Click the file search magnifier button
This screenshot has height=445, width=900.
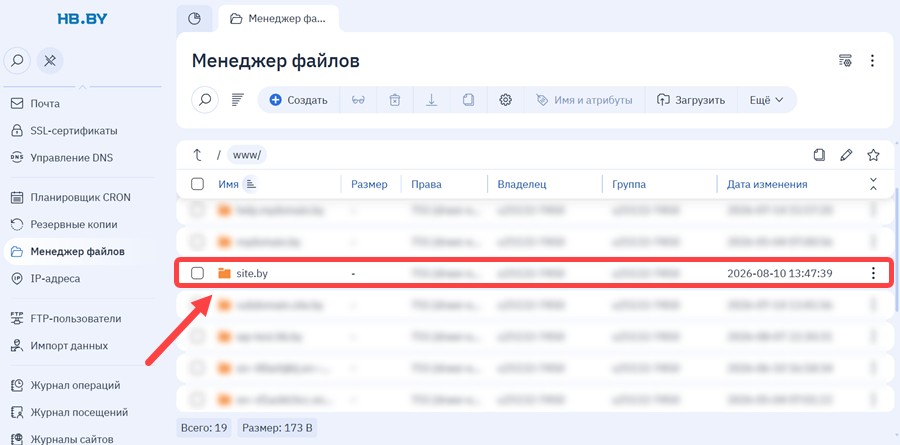click(x=205, y=100)
